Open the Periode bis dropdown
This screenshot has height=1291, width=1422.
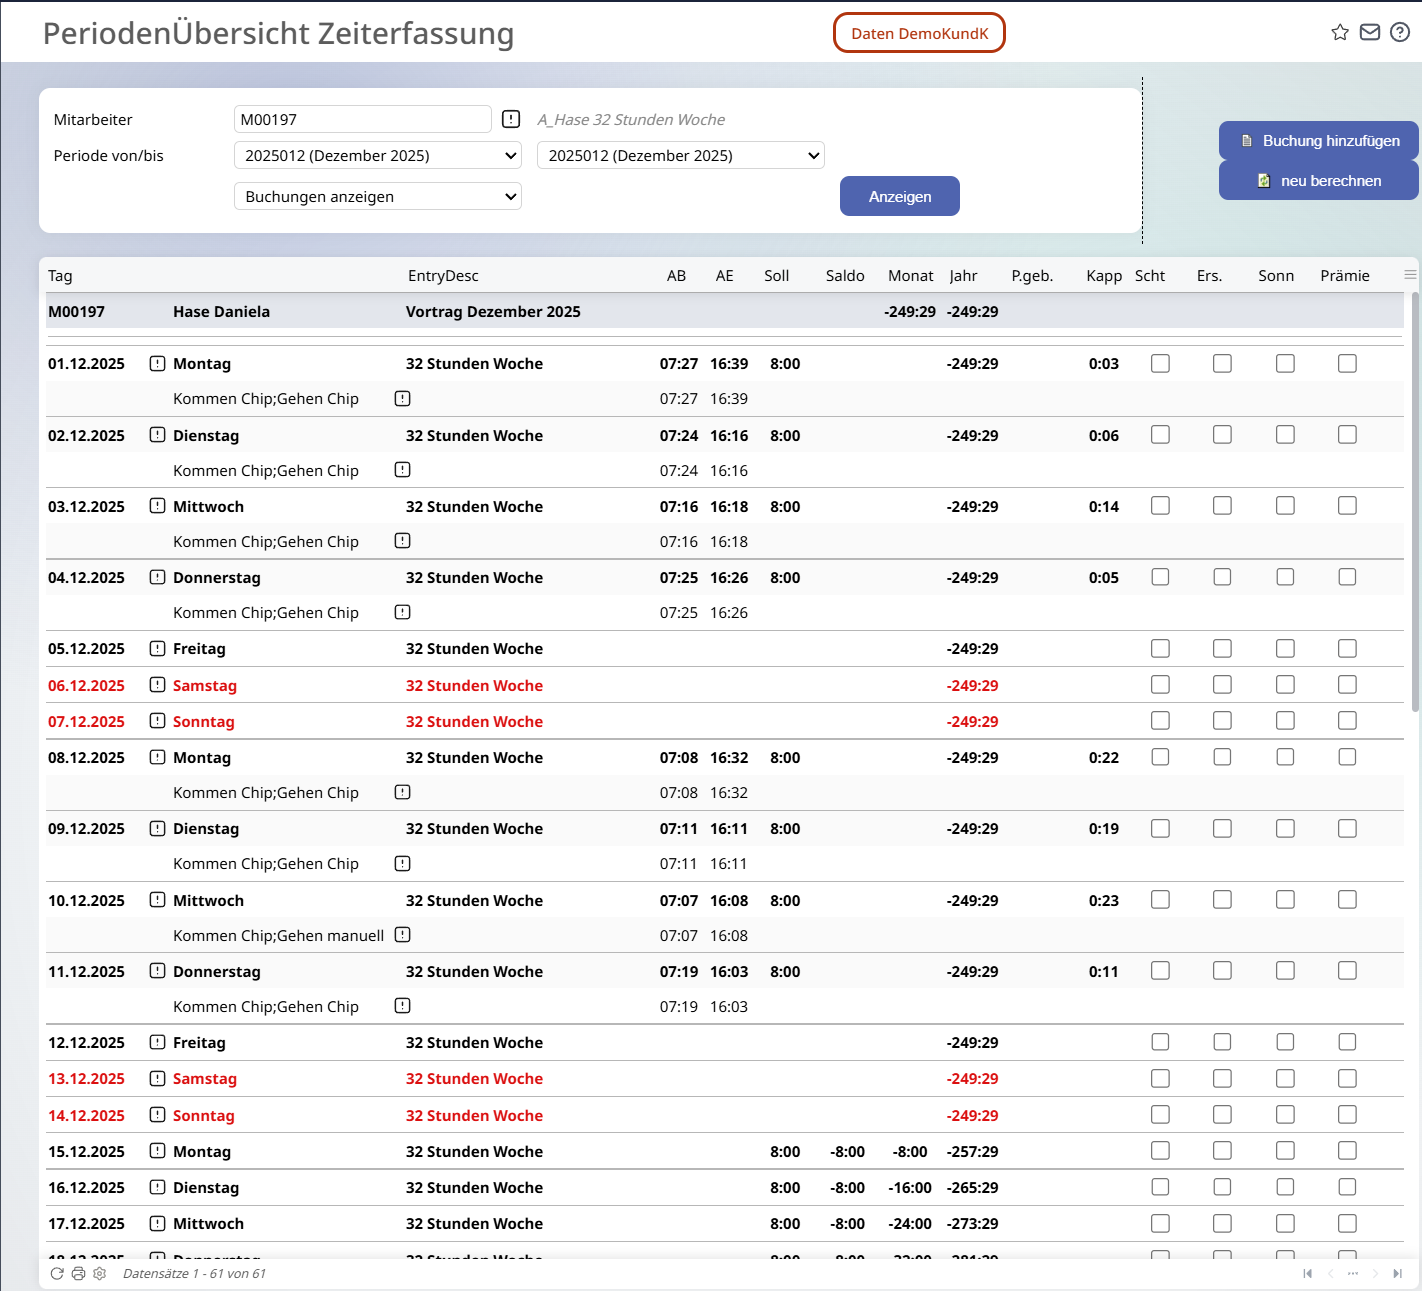[681, 155]
